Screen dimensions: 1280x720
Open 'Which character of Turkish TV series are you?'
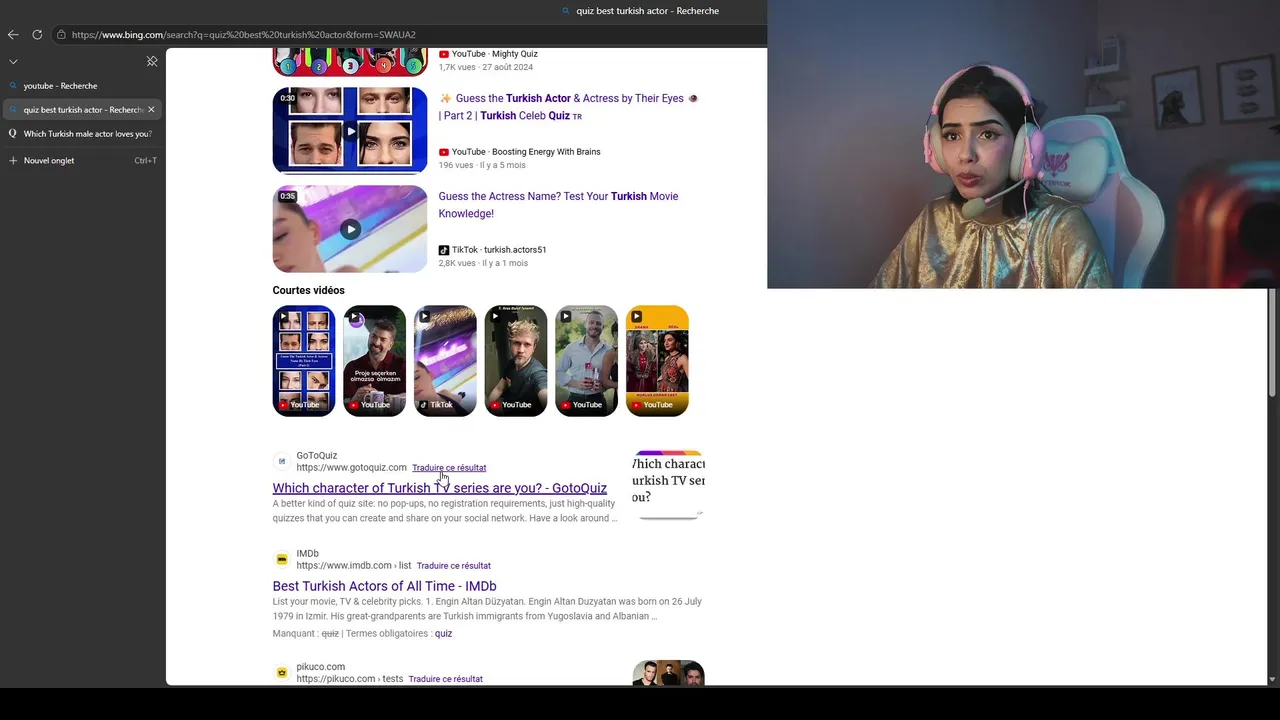(440, 488)
